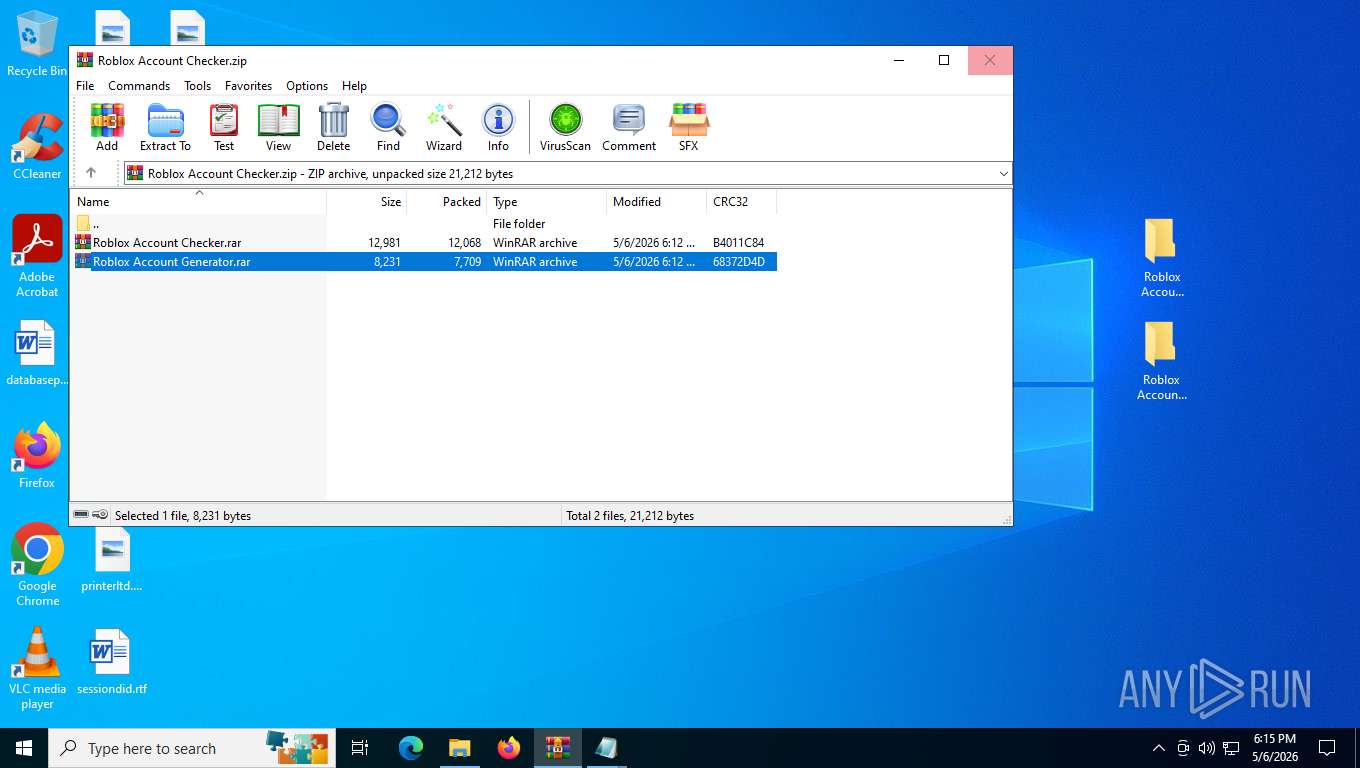This screenshot has height=768, width=1360.
Task: Open Recycle Bin on desktop
Action: pyautogui.click(x=36, y=44)
